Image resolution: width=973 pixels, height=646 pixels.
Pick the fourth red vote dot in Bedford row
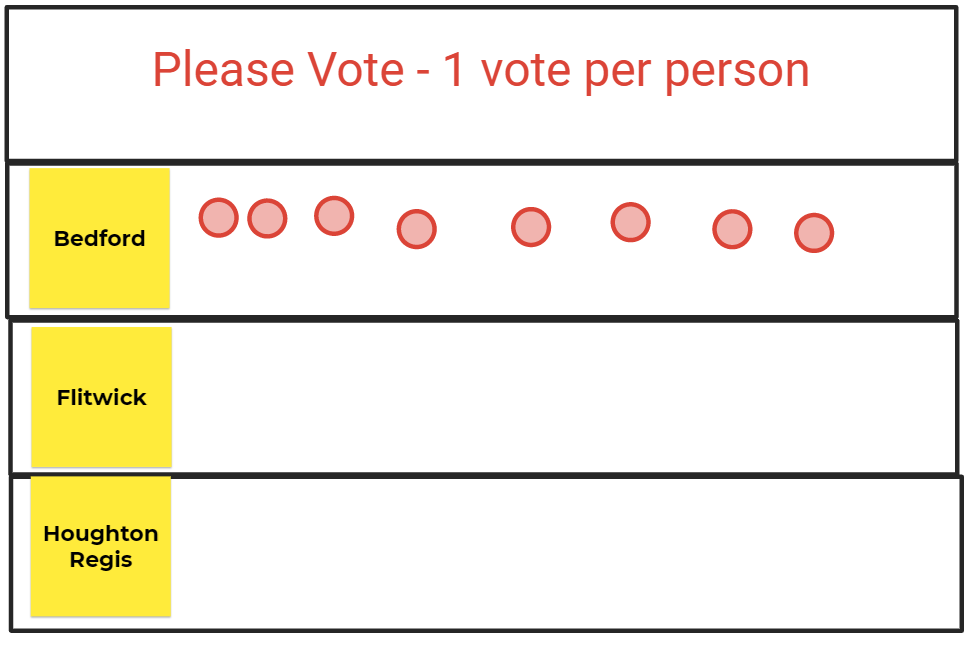[x=417, y=230]
